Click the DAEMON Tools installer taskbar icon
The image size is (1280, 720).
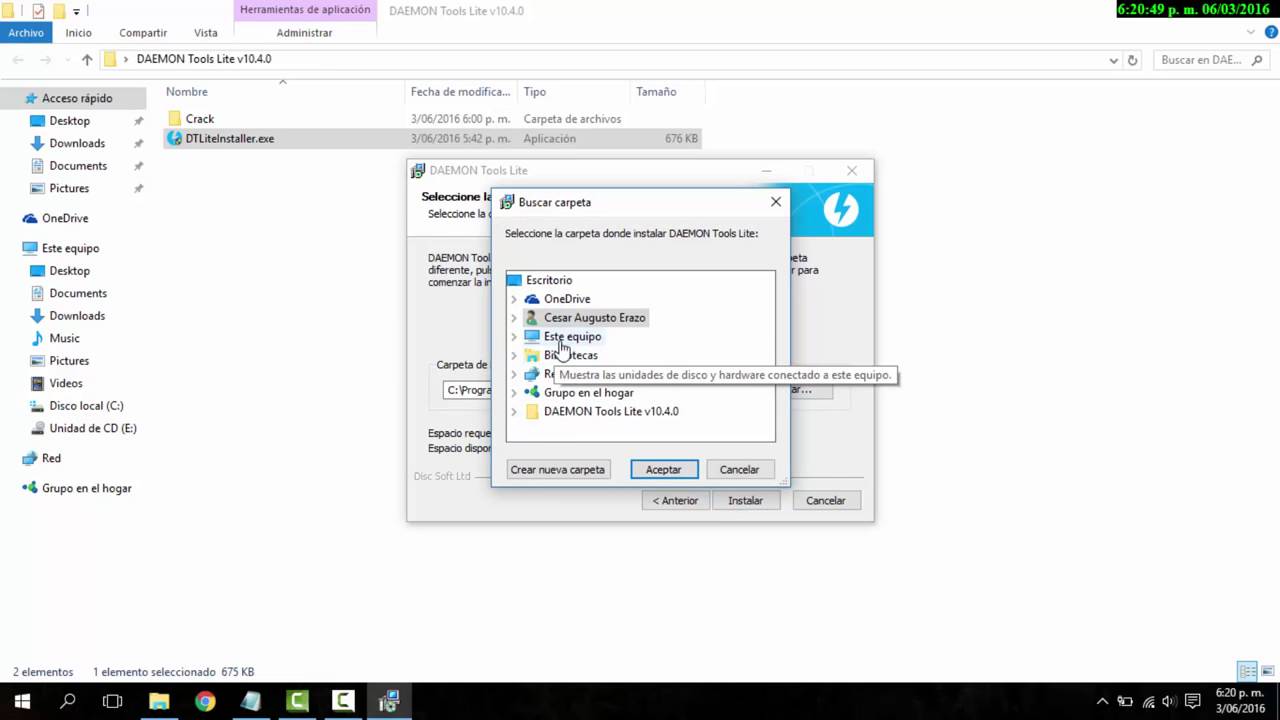pos(389,701)
